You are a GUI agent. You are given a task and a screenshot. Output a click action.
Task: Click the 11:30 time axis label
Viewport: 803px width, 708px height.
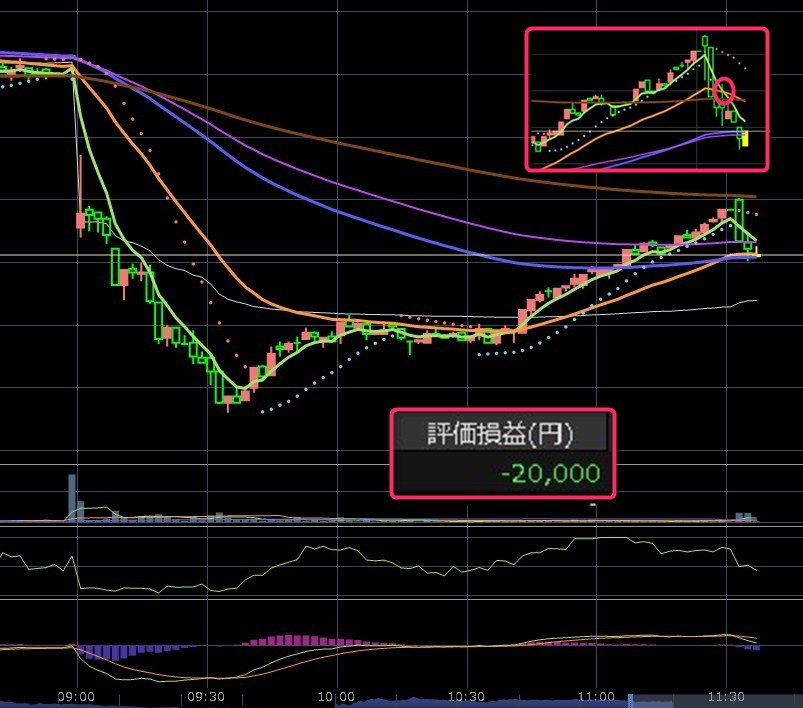click(x=726, y=696)
